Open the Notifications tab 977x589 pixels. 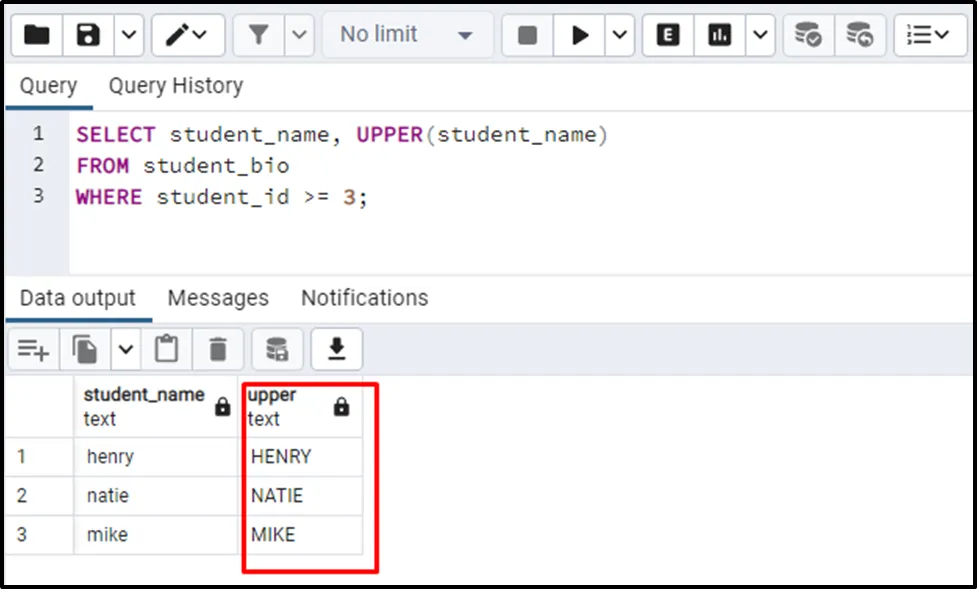point(364,298)
